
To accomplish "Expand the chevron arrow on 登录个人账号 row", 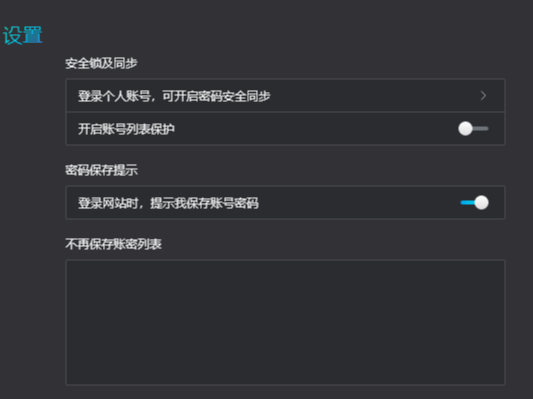I will point(483,96).
